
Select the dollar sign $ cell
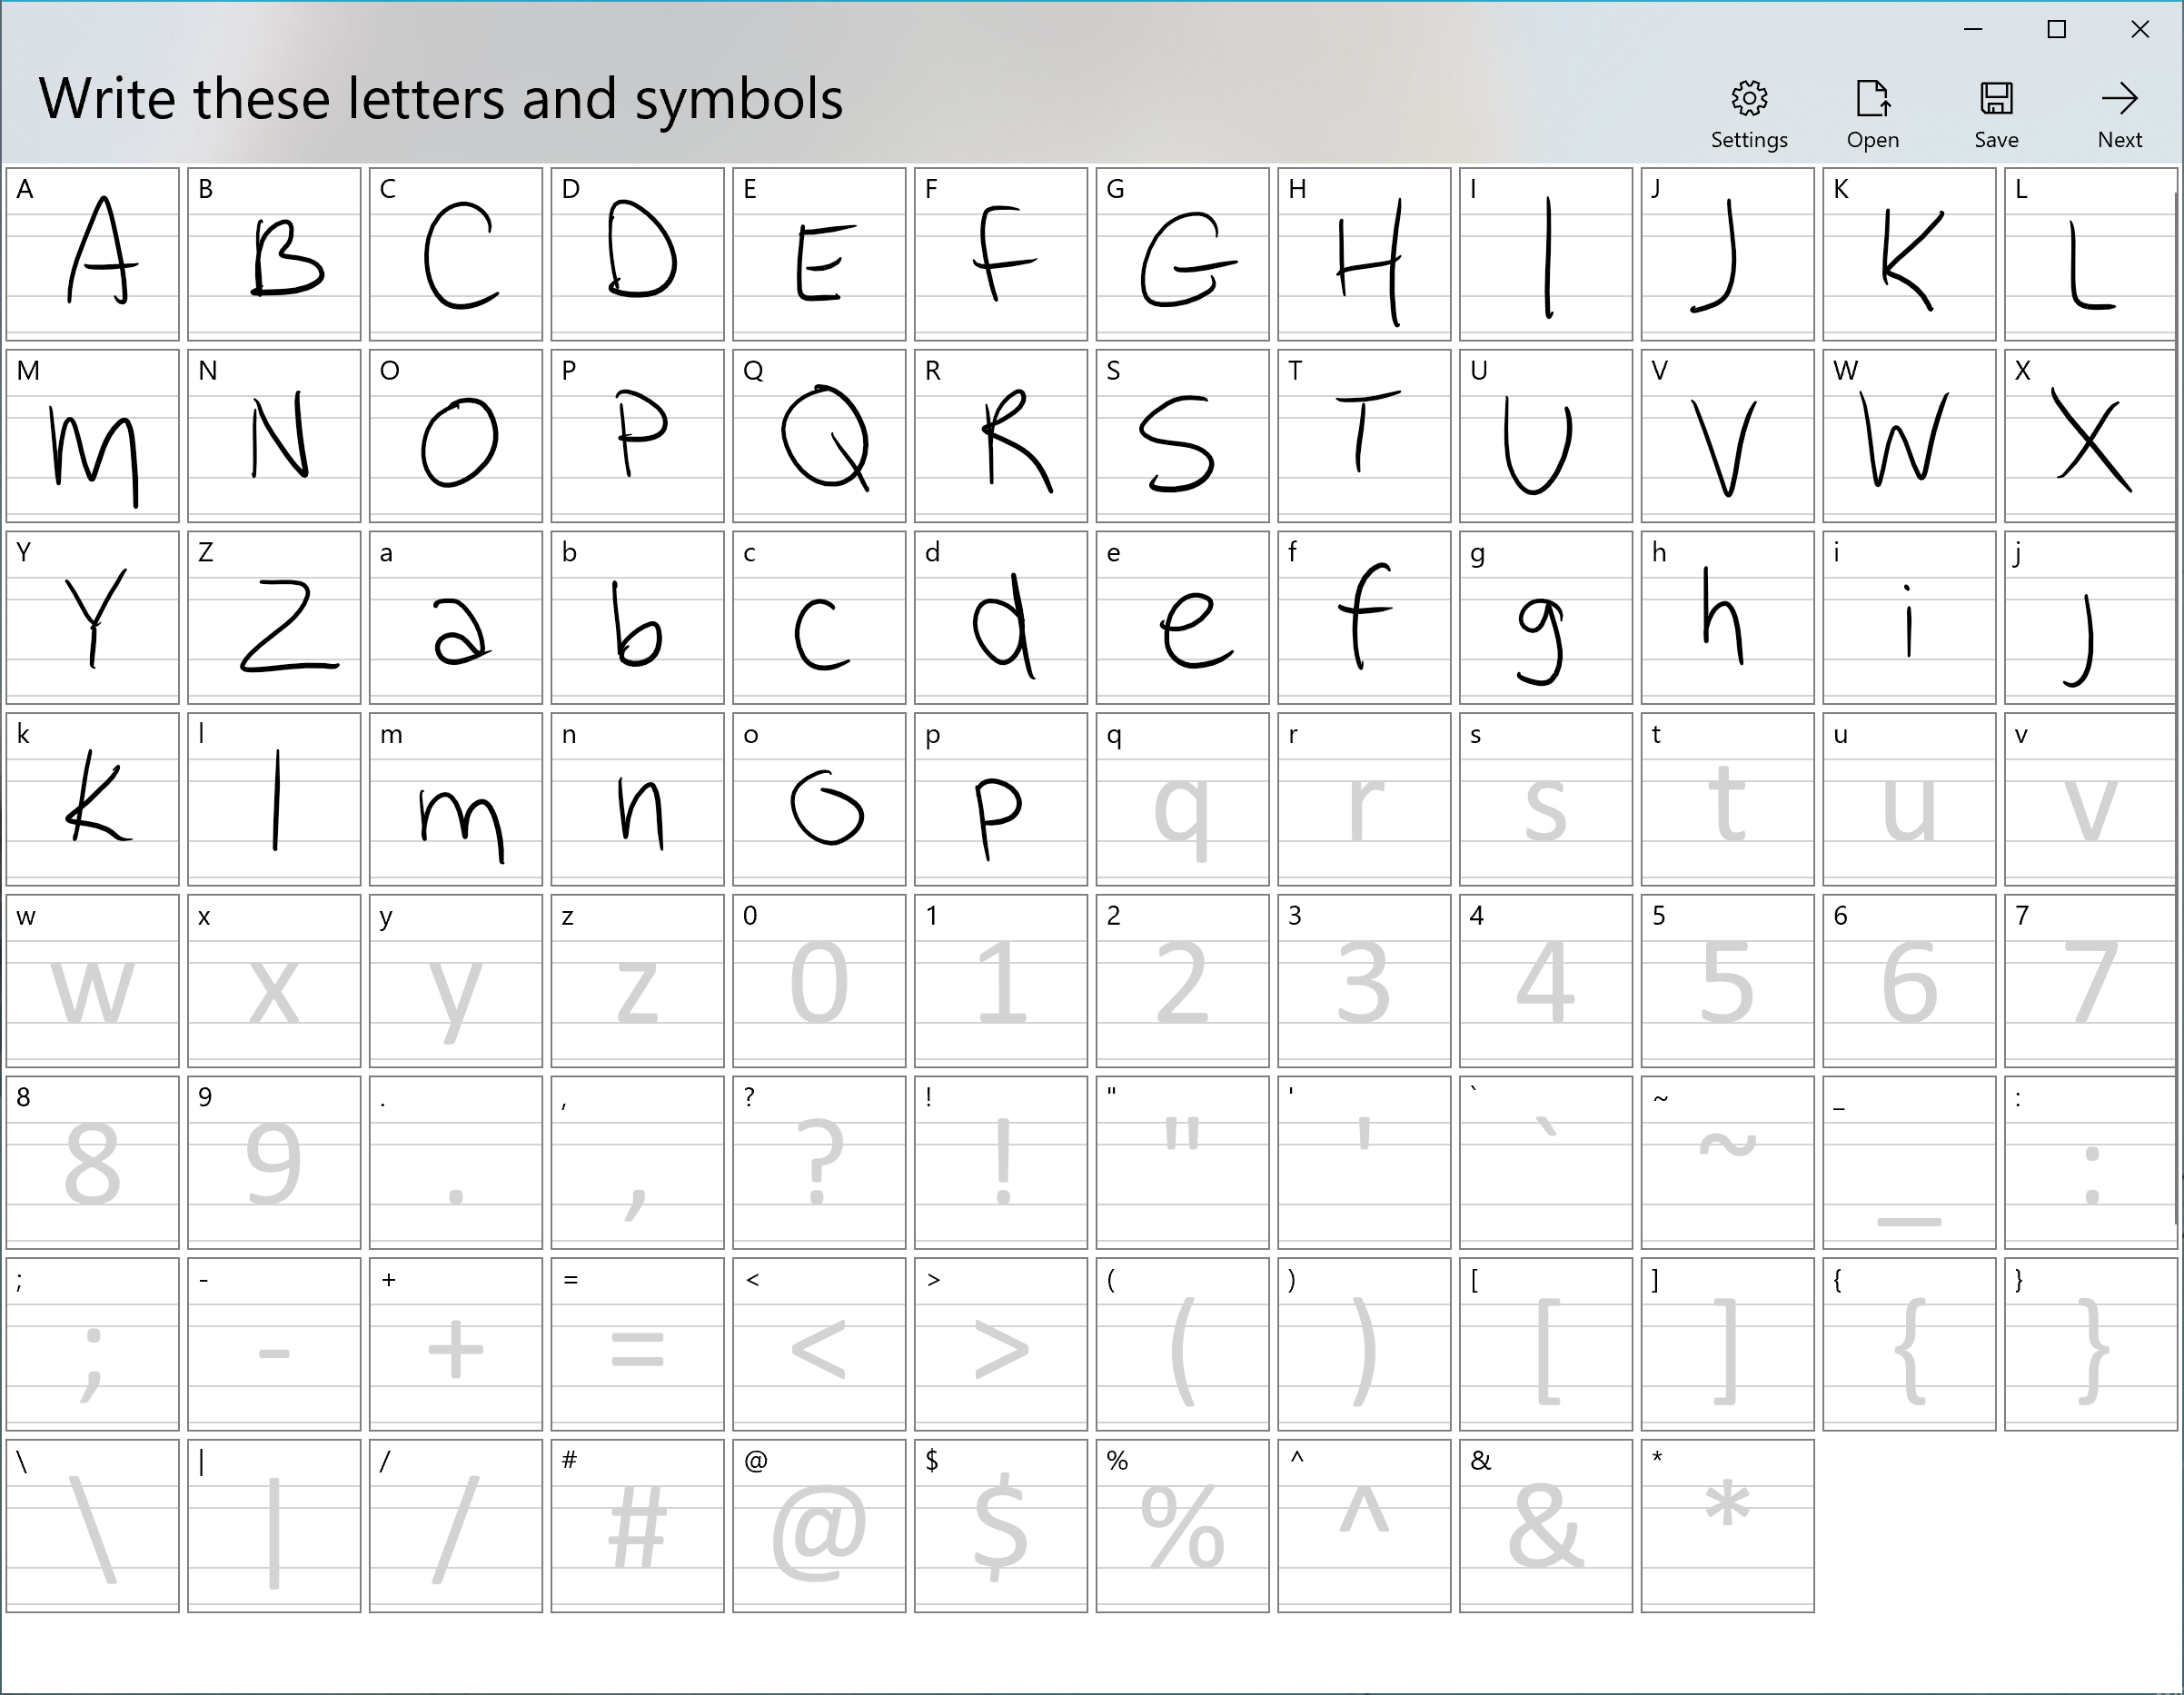[x=1000, y=1527]
